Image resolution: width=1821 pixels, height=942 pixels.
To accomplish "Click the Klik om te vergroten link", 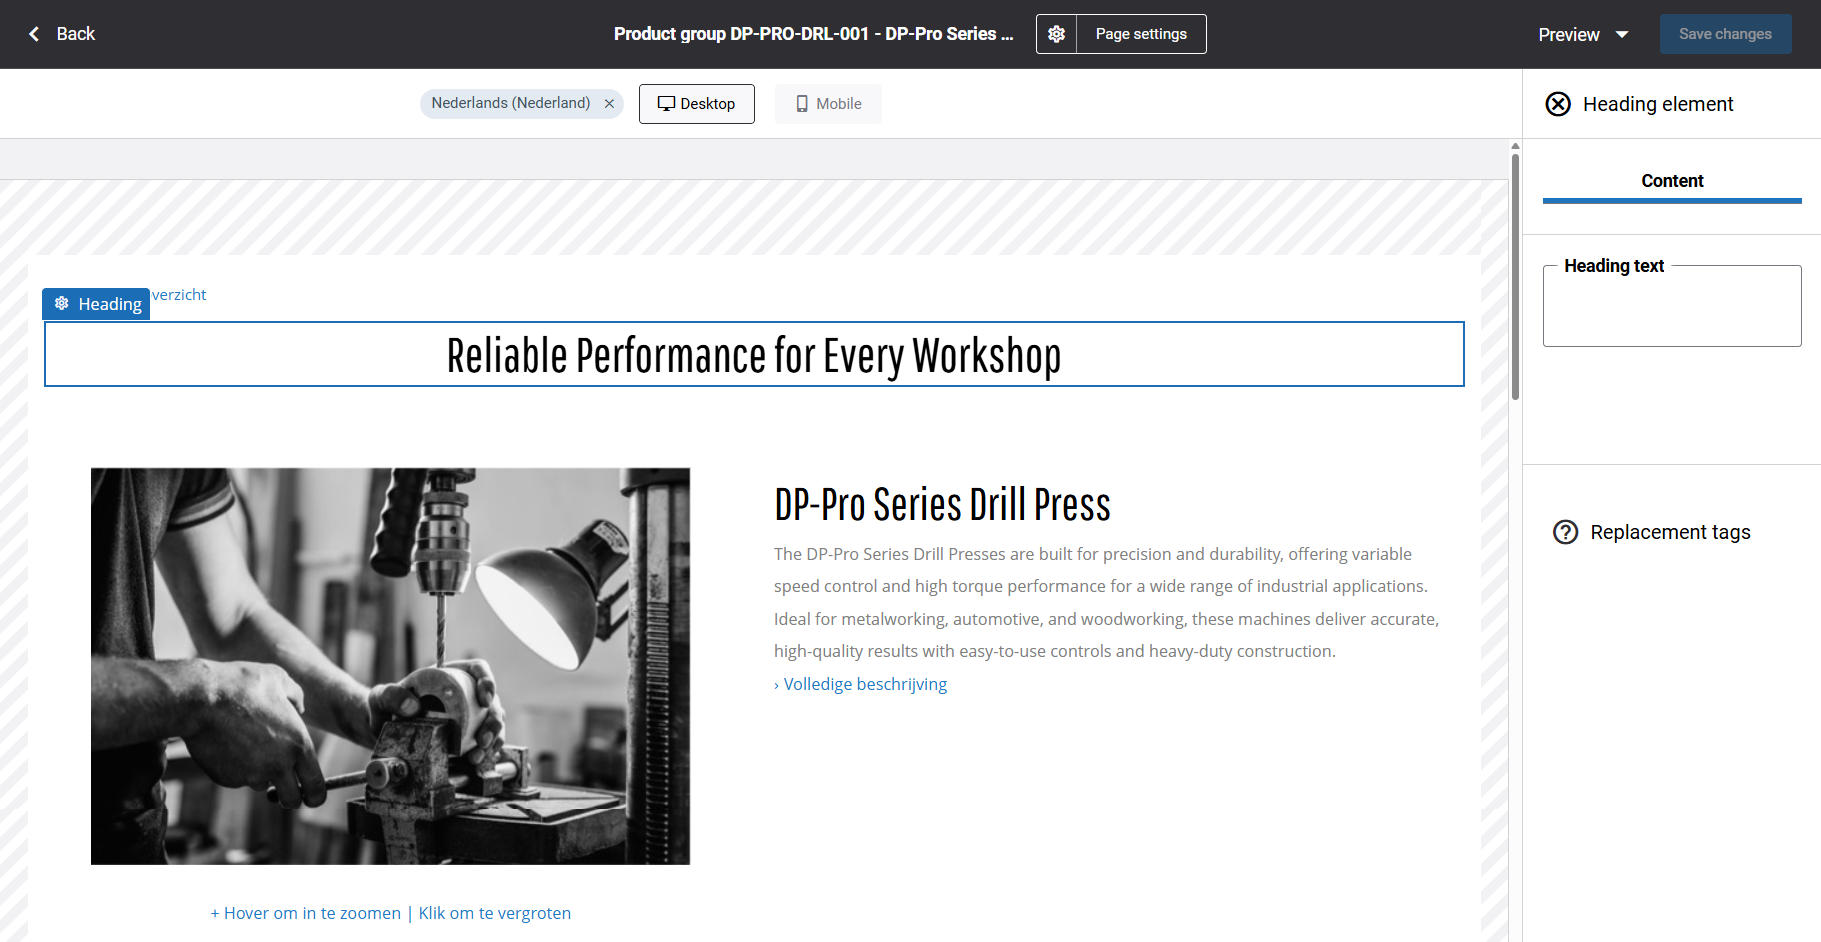I will [495, 913].
